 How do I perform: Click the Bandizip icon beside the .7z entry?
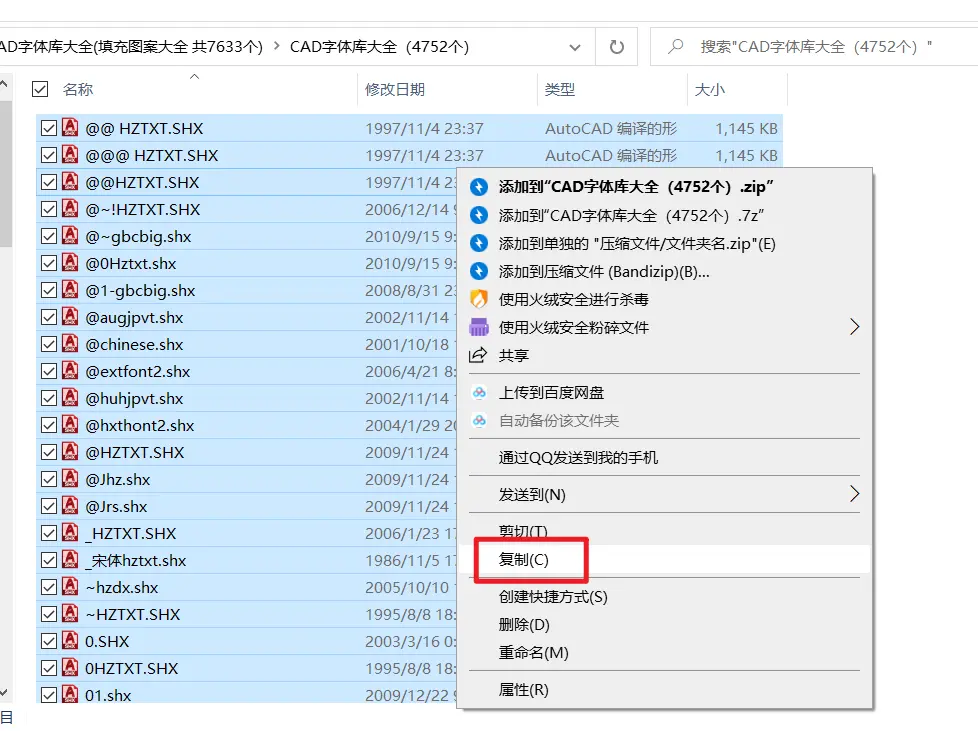click(478, 215)
